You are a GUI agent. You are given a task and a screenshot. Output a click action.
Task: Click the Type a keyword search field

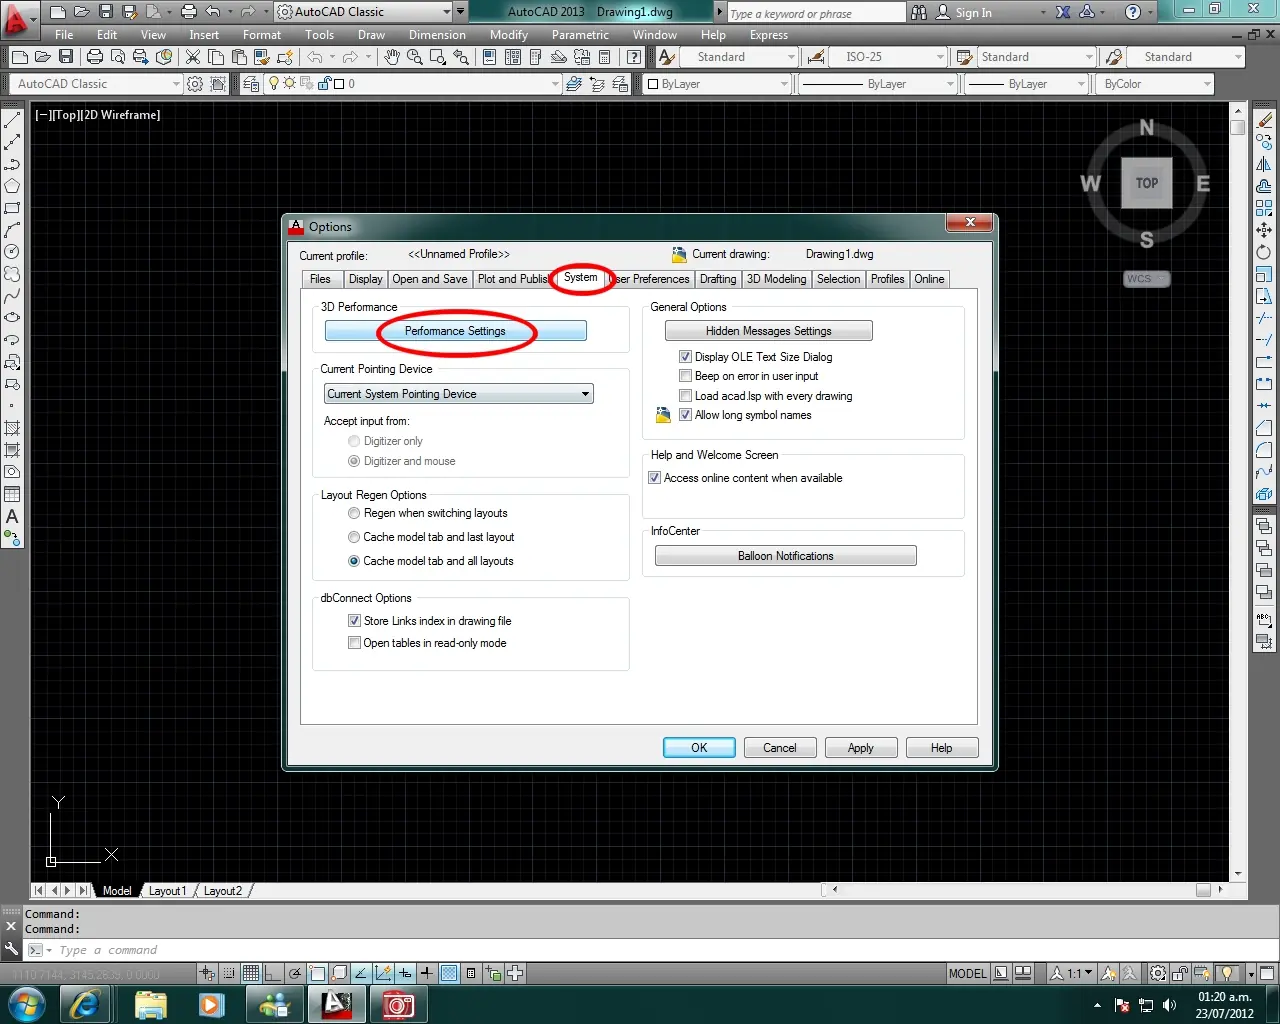coord(815,13)
